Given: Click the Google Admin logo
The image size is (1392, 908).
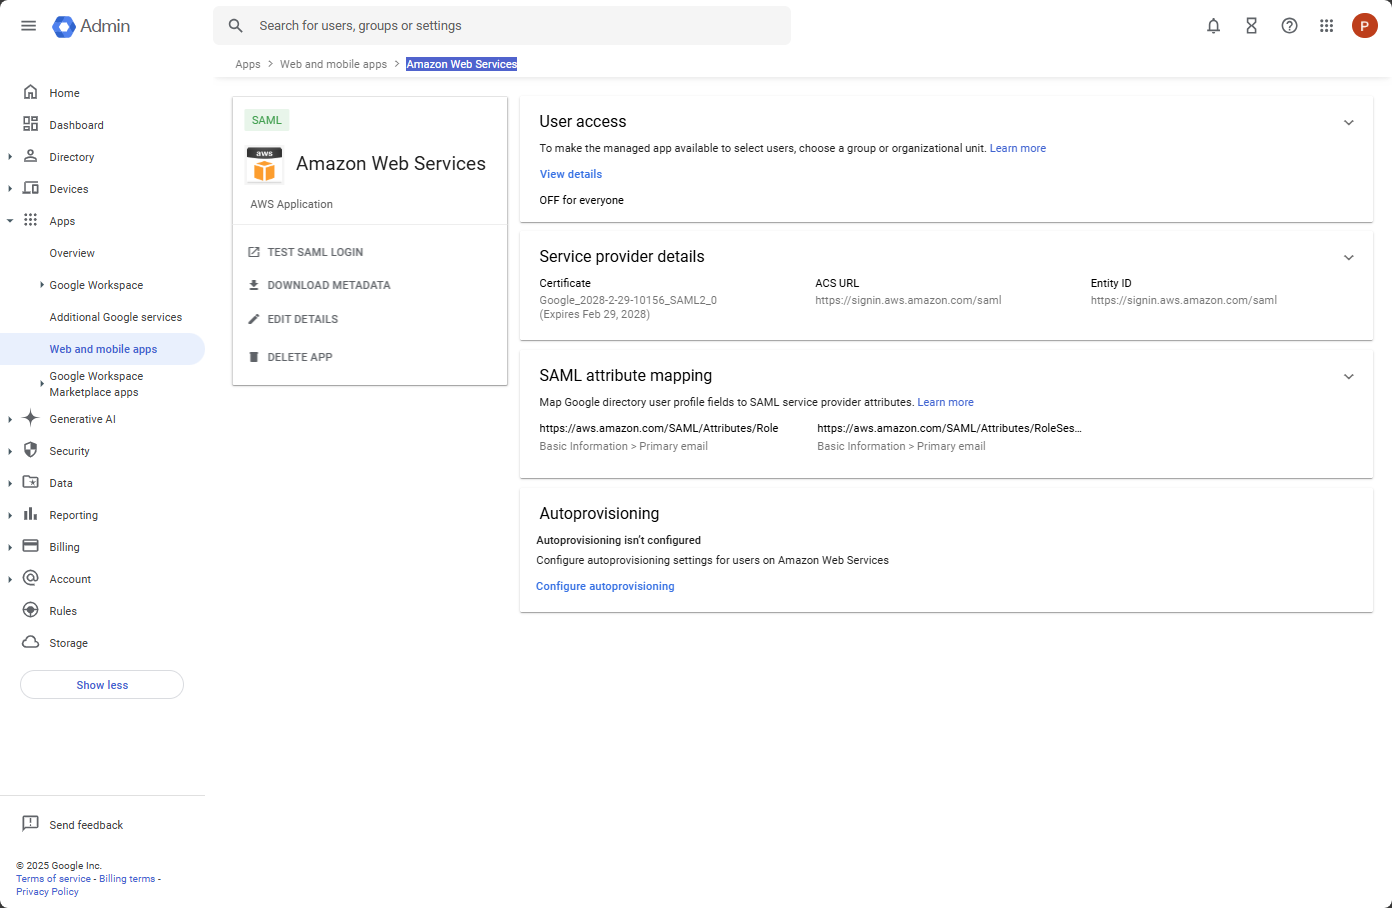Looking at the screenshot, I should coord(91,26).
